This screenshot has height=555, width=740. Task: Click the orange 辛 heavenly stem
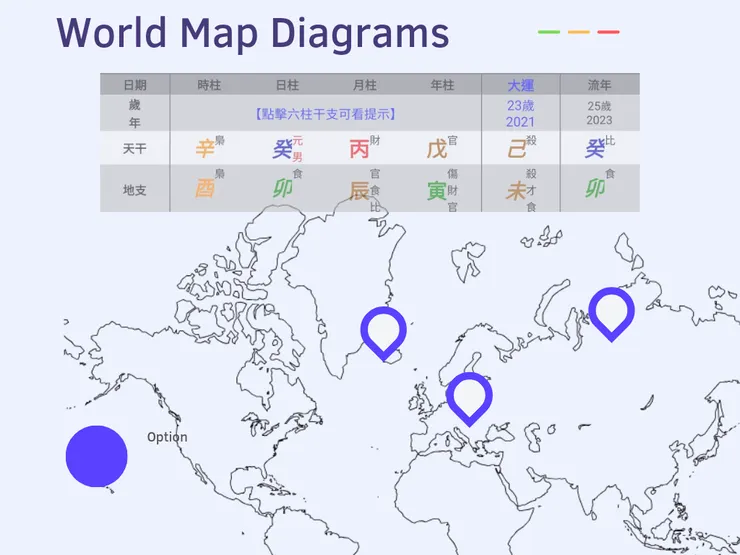pos(205,149)
